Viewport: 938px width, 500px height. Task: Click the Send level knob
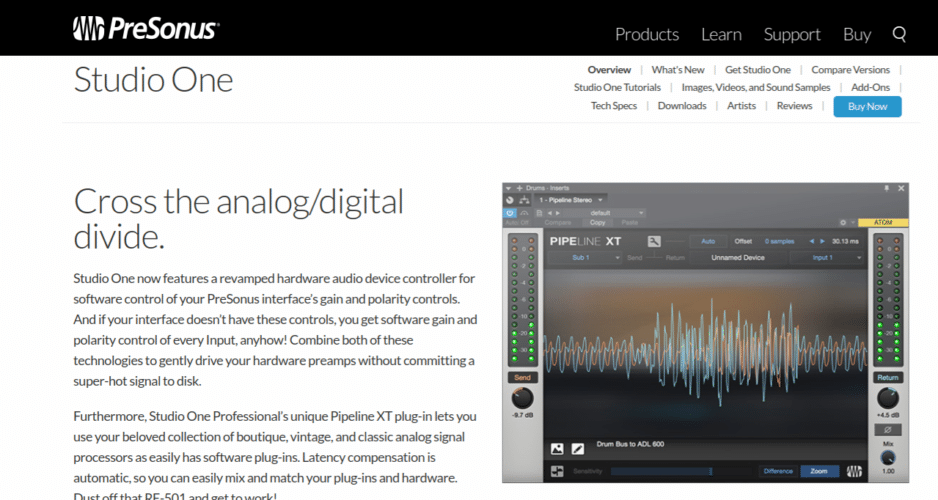click(x=522, y=398)
